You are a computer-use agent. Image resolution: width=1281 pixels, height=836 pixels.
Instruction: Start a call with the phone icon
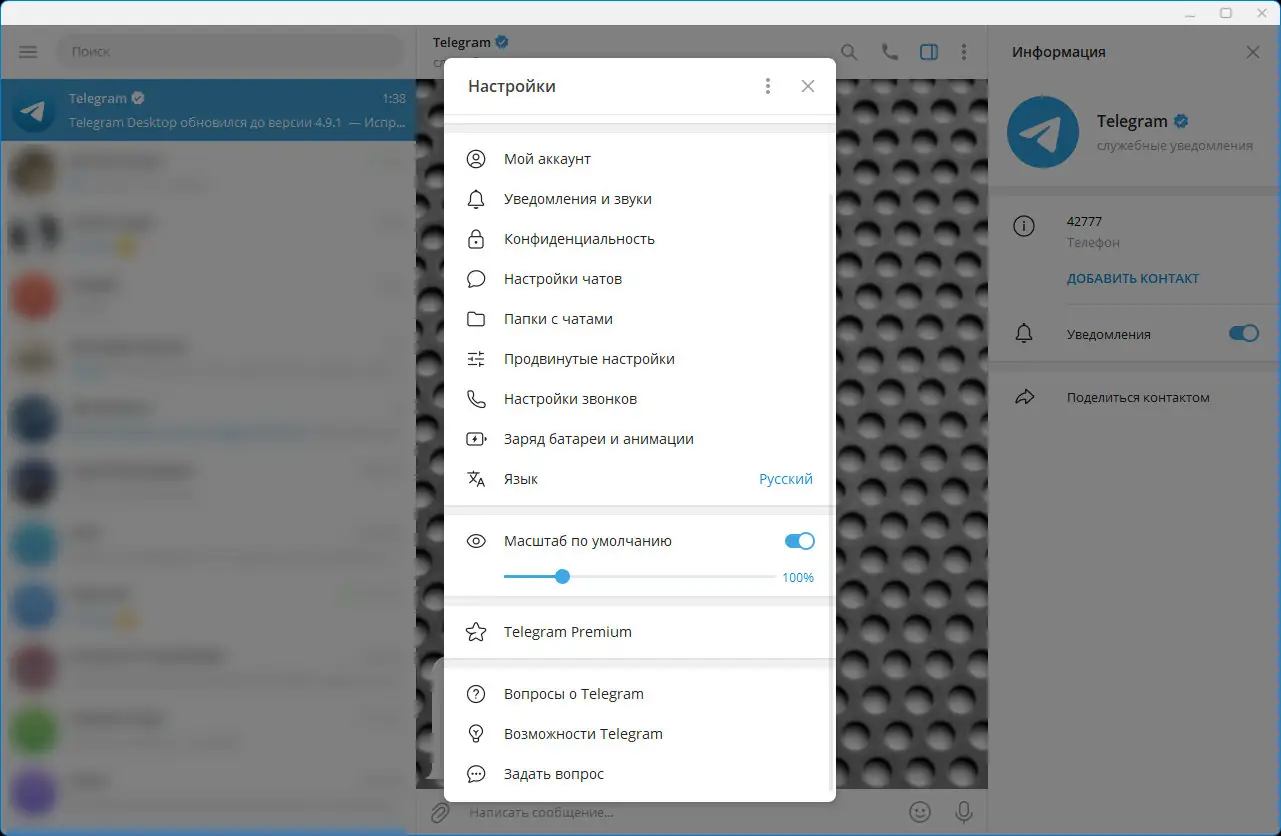pos(889,52)
